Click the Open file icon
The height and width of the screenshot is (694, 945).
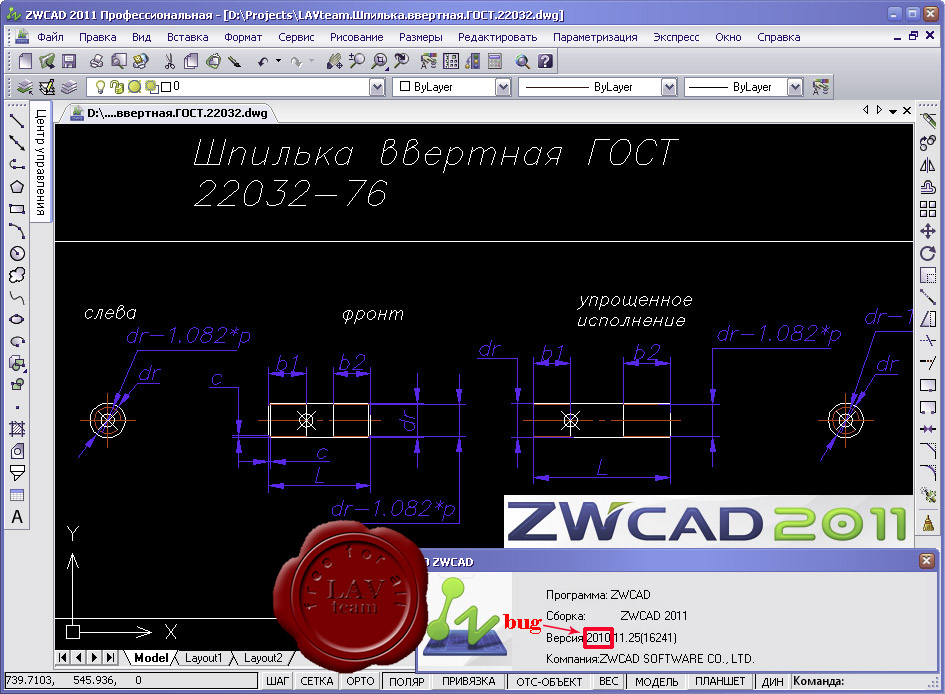point(46,61)
